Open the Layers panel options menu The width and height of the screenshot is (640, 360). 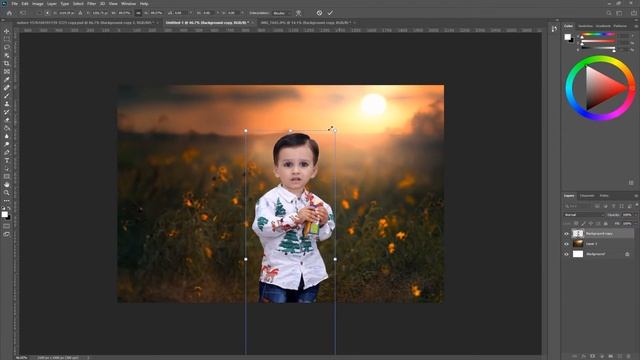tap(636, 196)
